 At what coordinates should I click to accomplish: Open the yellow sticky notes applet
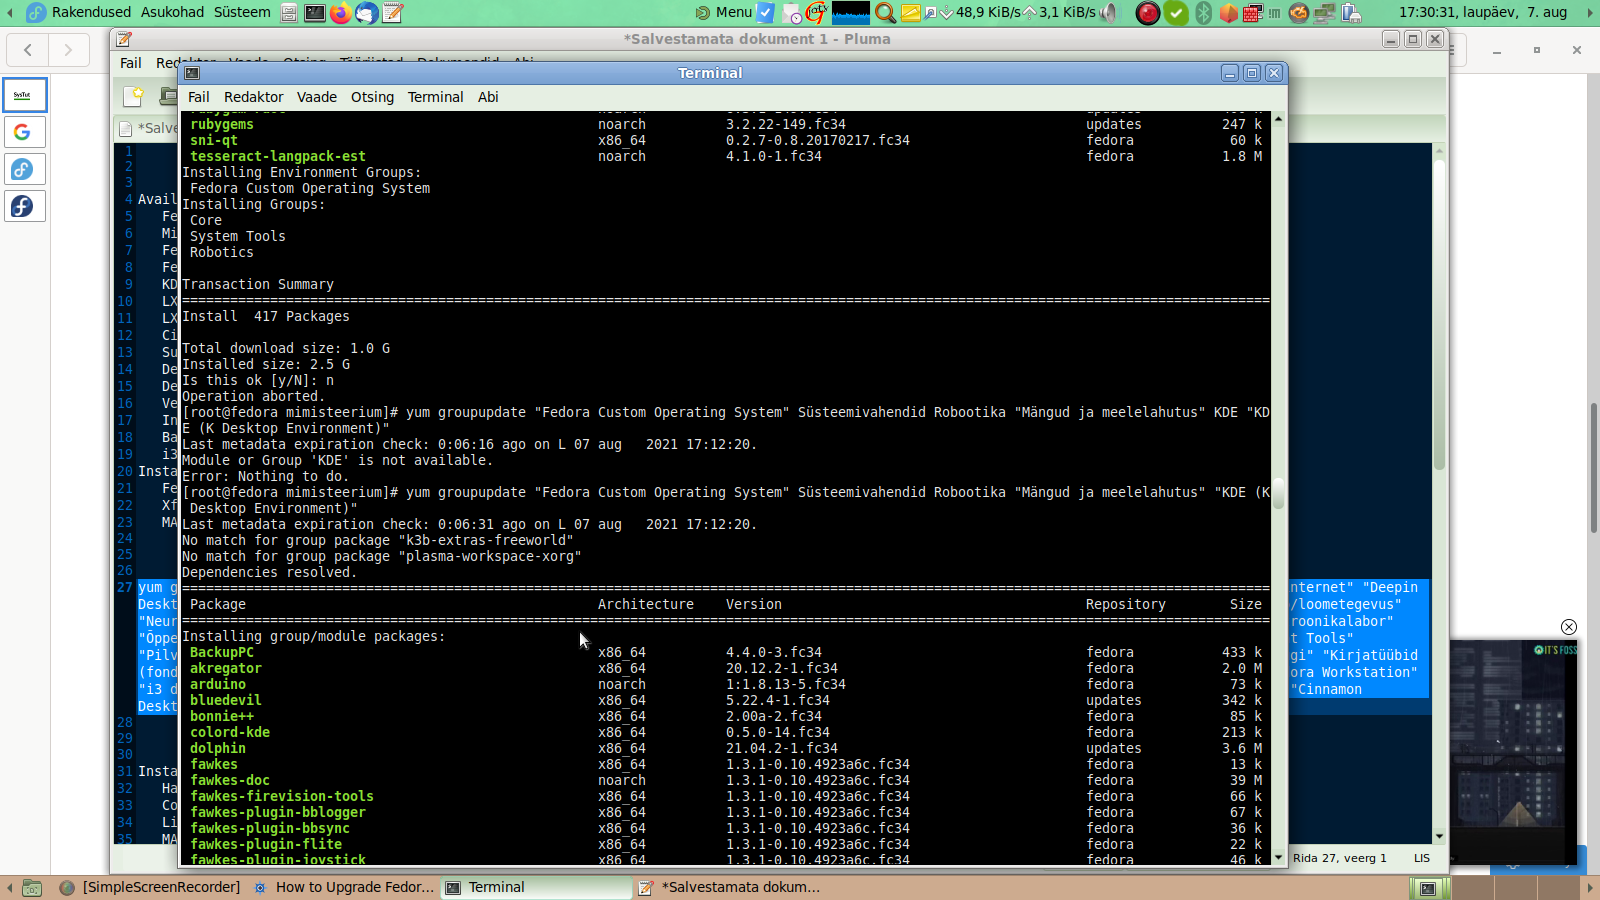(911, 13)
